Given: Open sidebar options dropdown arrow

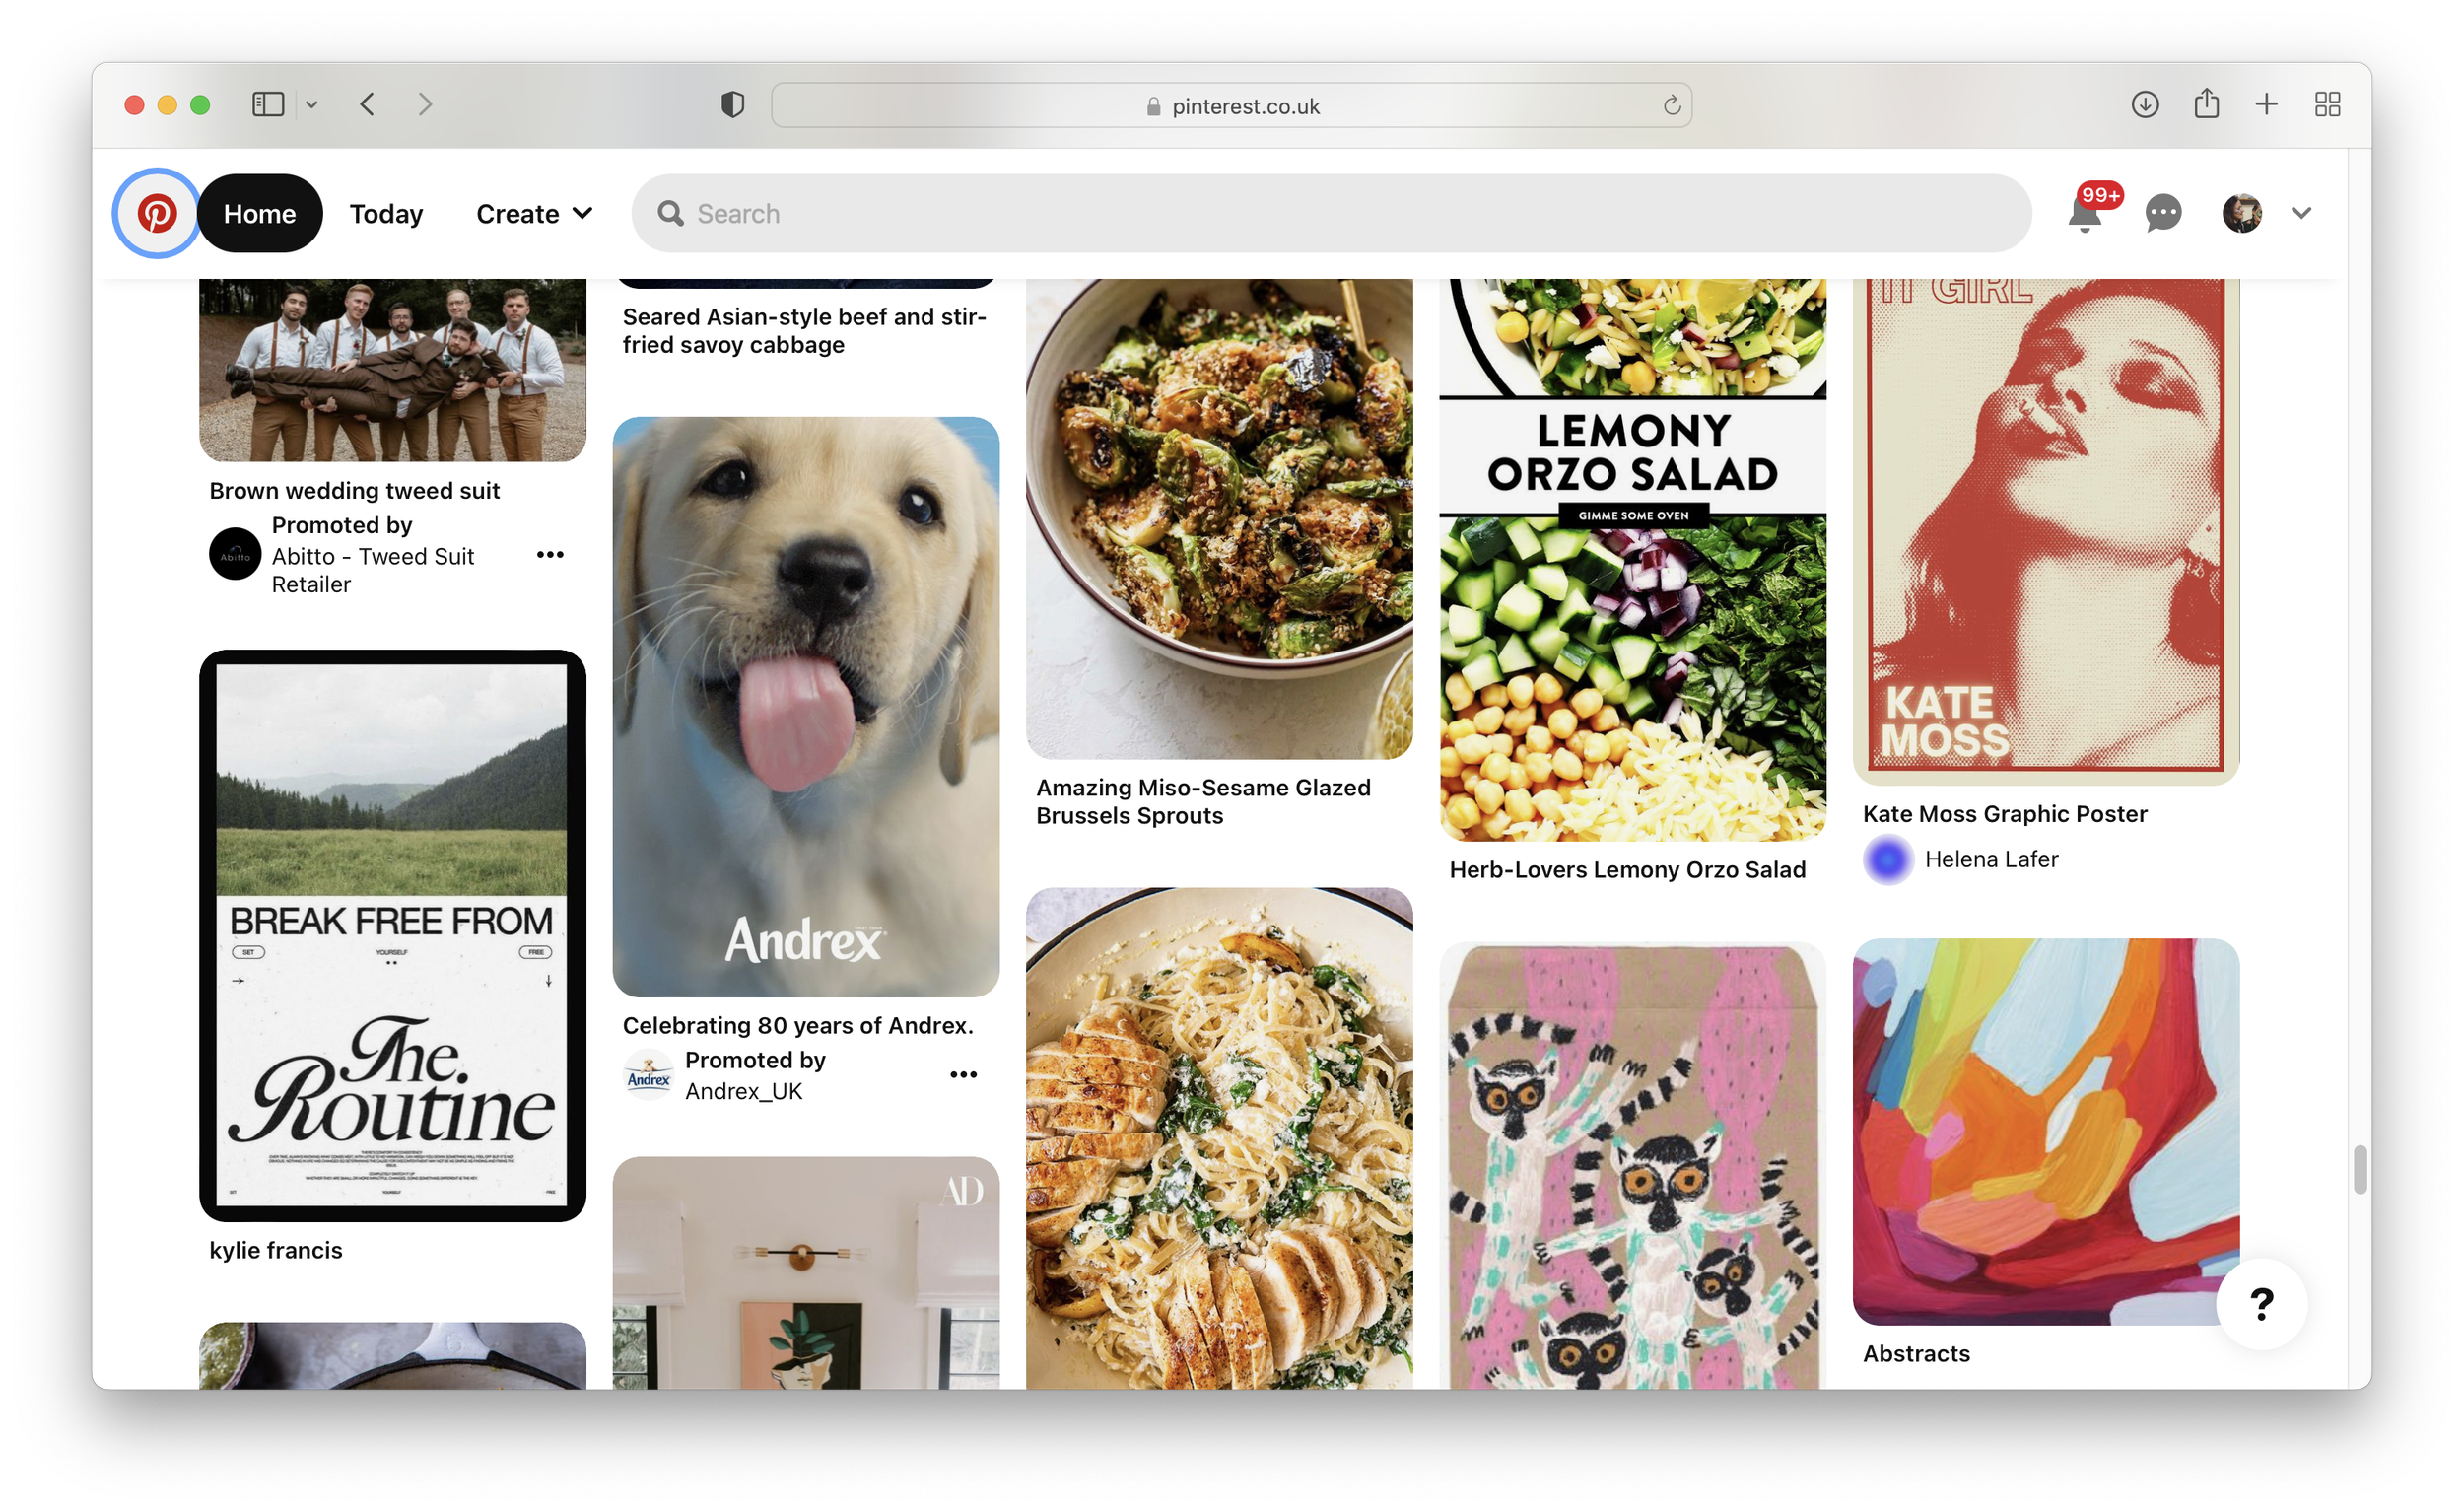Looking at the screenshot, I should [312, 104].
